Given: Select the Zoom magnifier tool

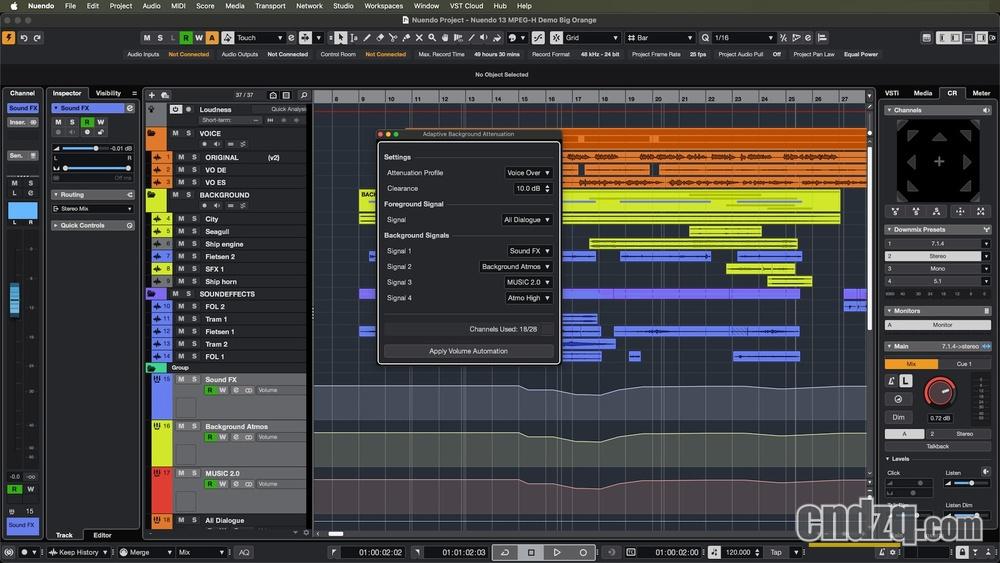Looking at the screenshot, I should click(432, 38).
